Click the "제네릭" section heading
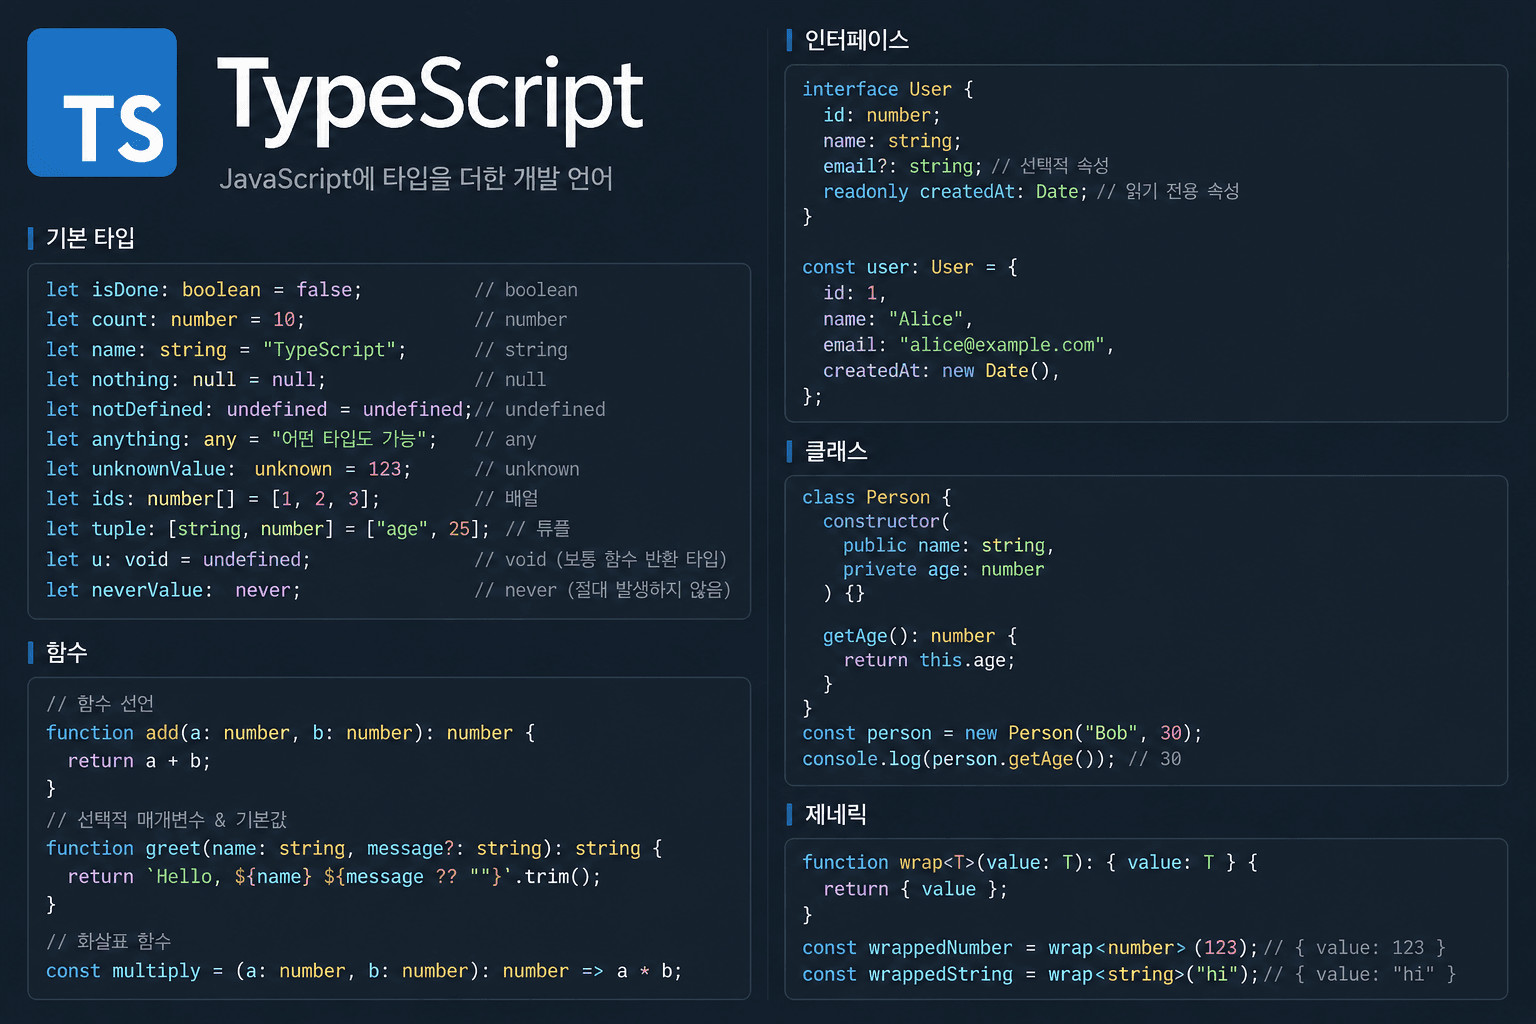This screenshot has width=1536, height=1024. 836,814
